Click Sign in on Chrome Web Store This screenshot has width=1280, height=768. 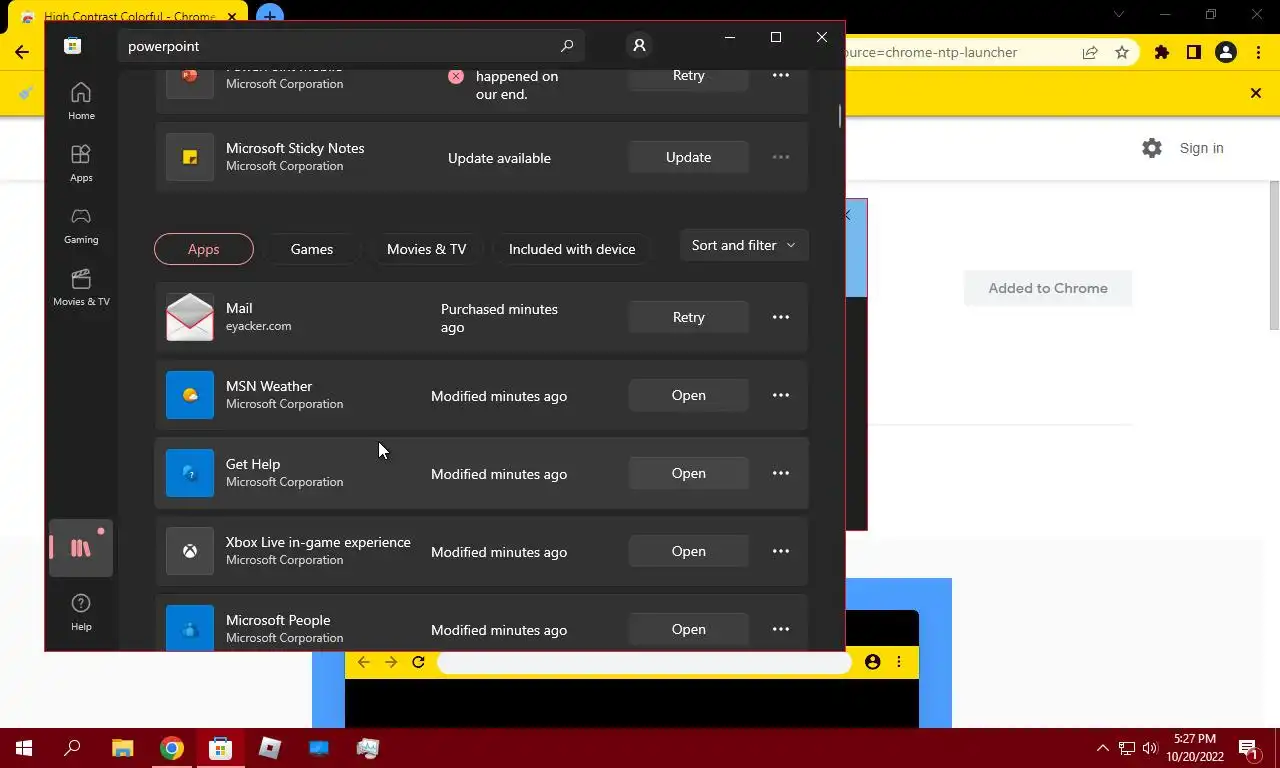[x=1201, y=148]
